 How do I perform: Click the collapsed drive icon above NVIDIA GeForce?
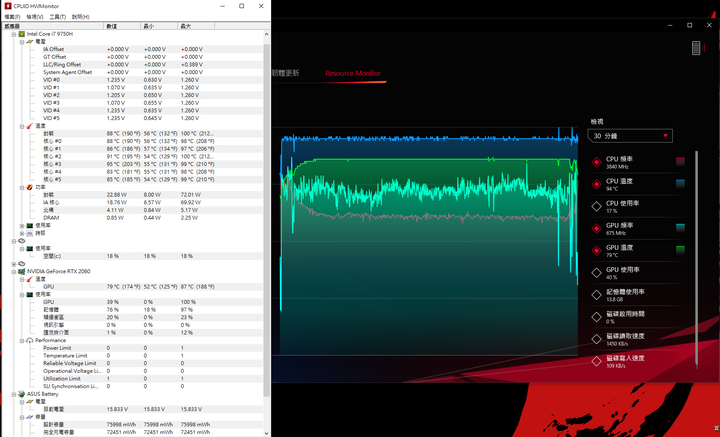21,263
